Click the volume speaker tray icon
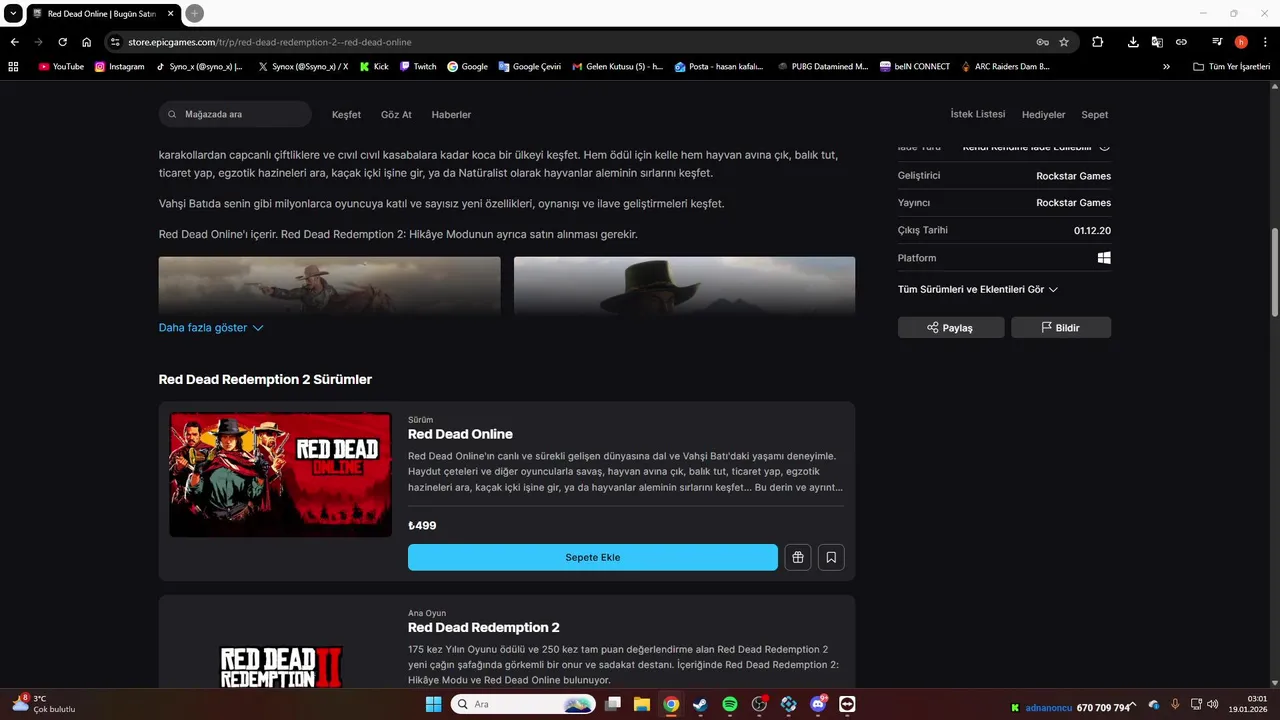The width and height of the screenshot is (1280, 720). click(1213, 704)
